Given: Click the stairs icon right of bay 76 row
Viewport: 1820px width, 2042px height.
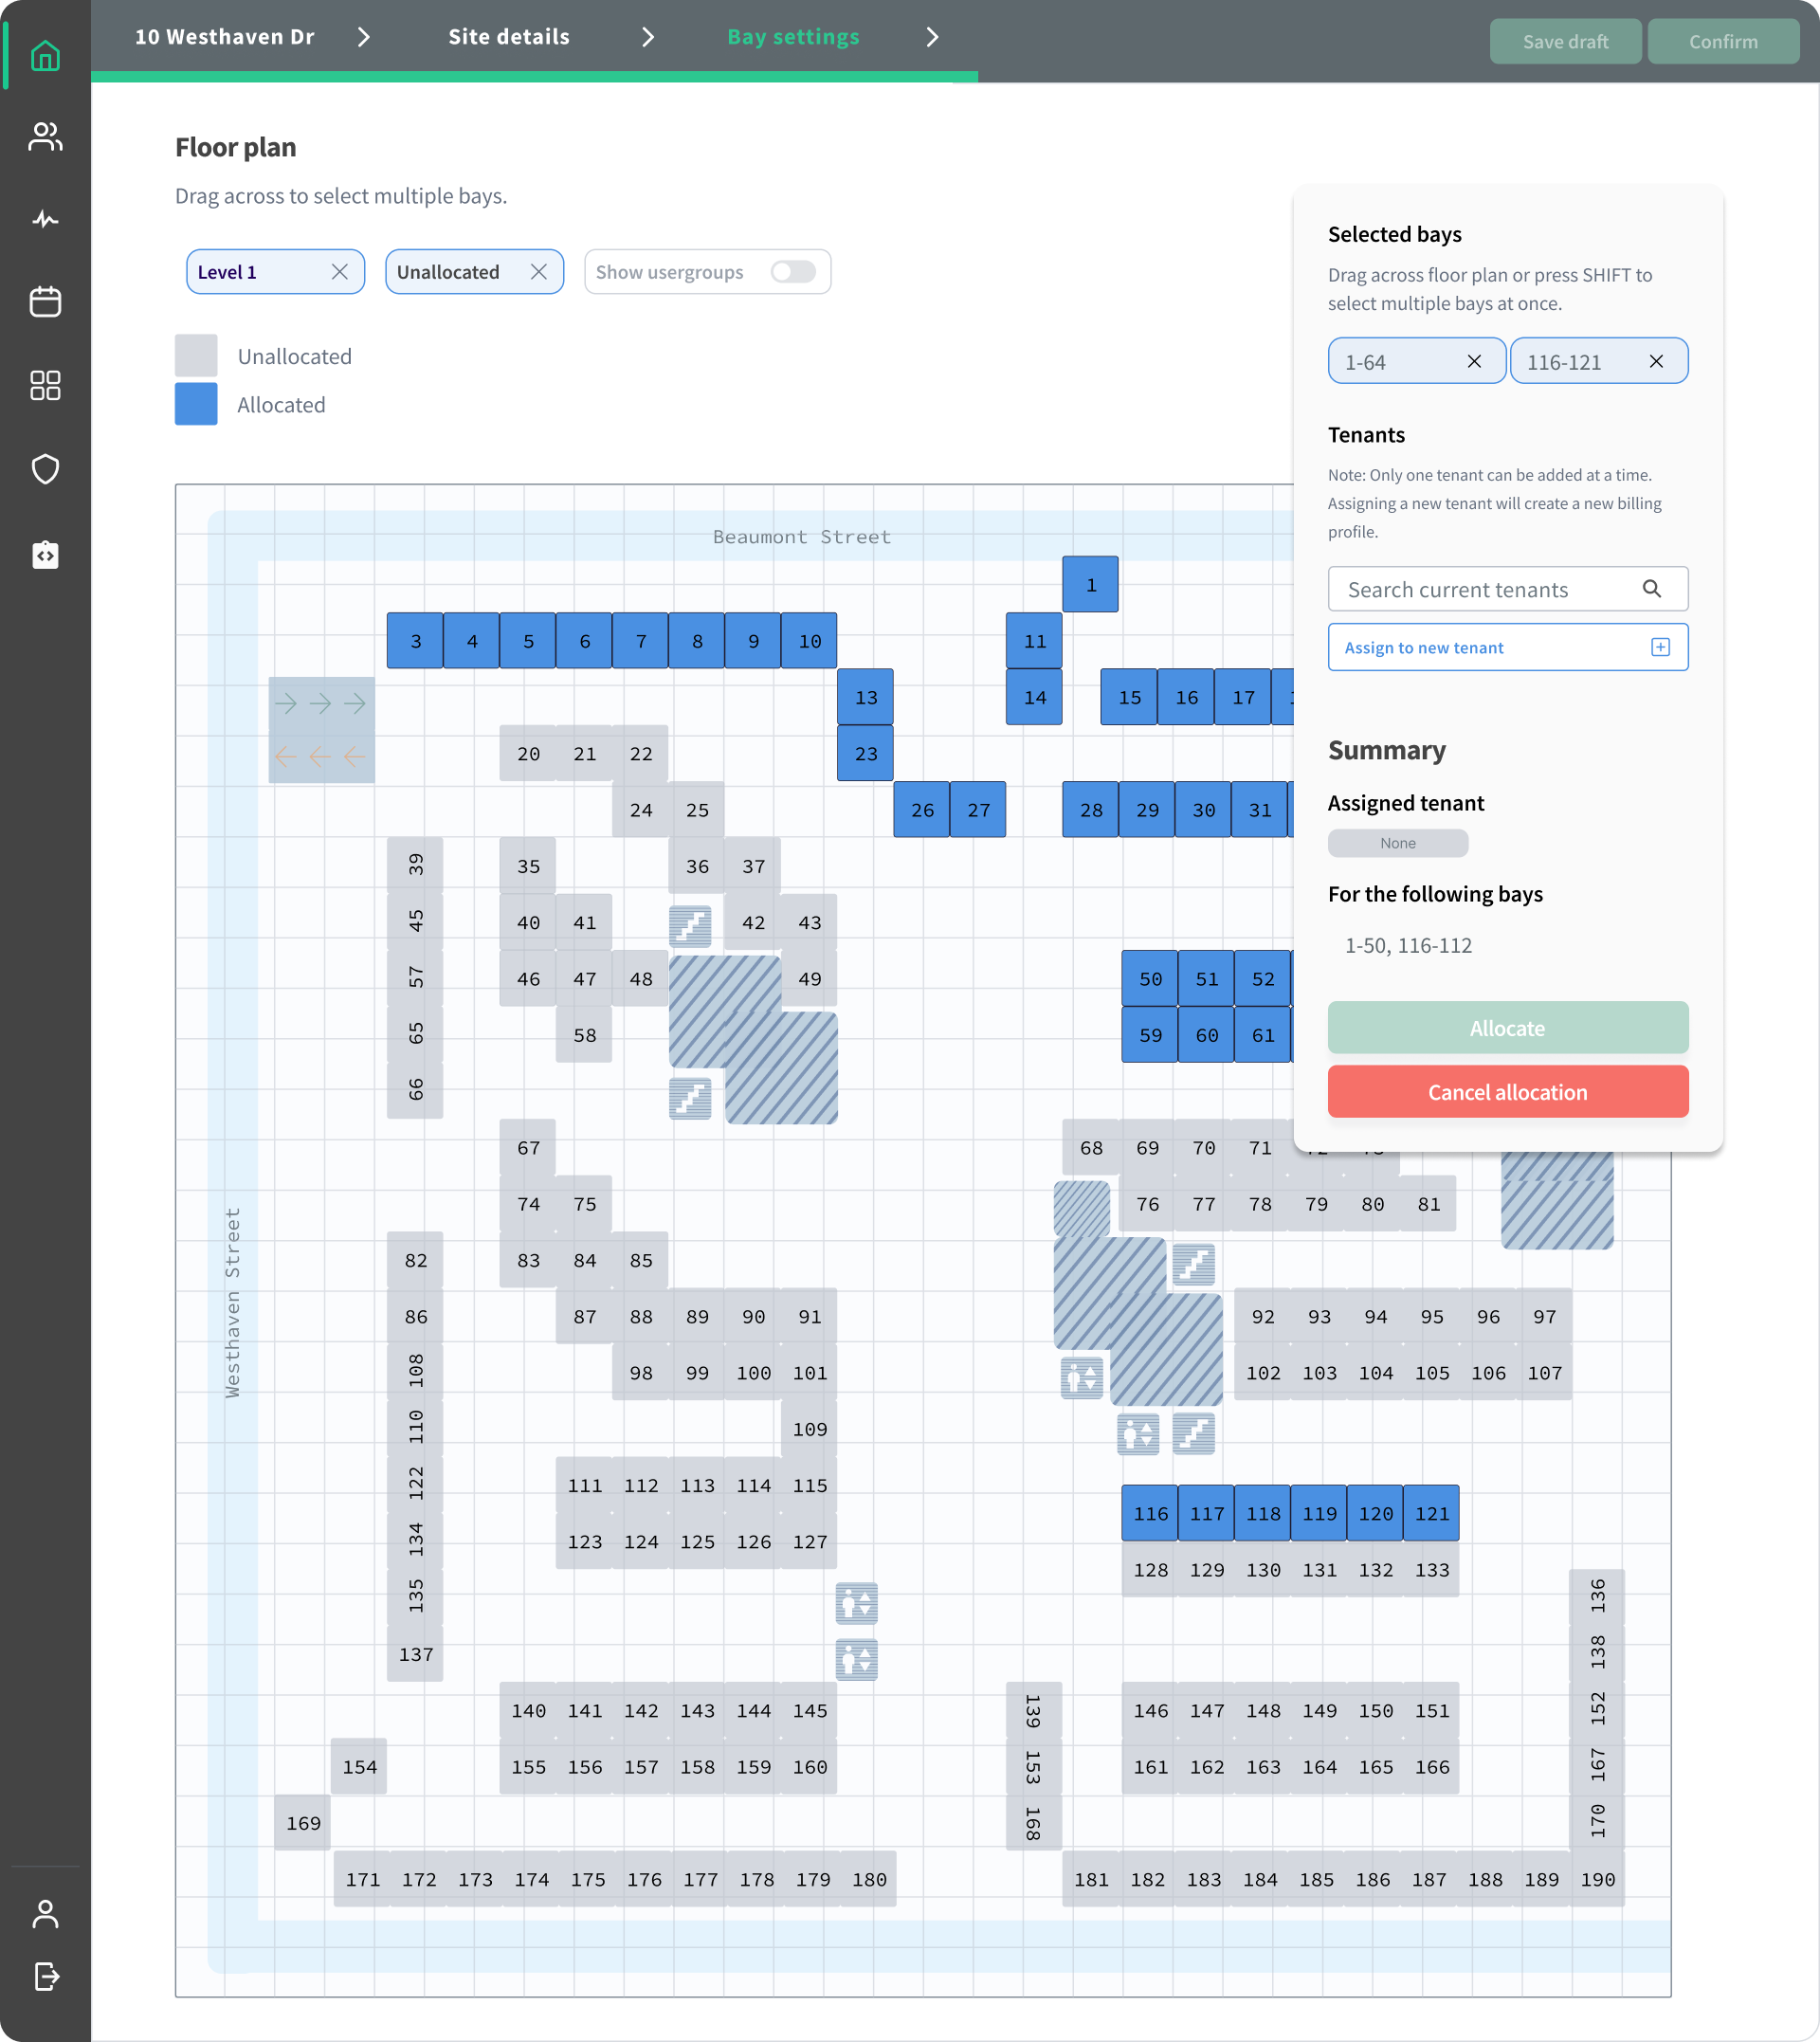Looking at the screenshot, I should [1193, 1264].
